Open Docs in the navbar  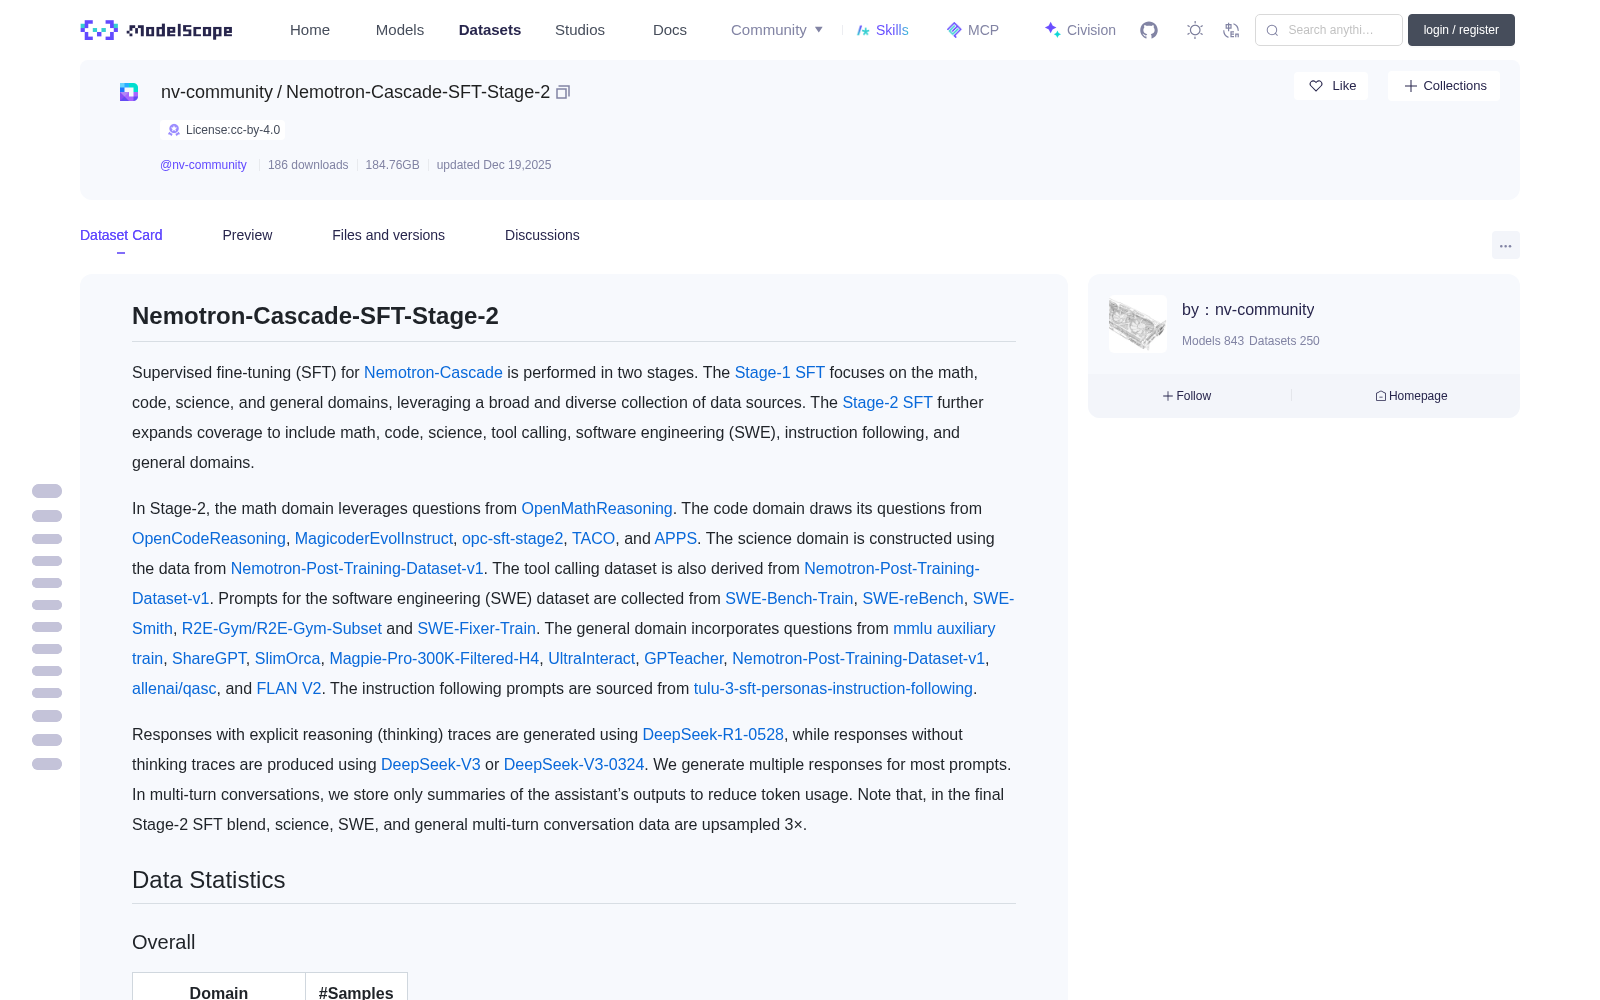tap(670, 30)
